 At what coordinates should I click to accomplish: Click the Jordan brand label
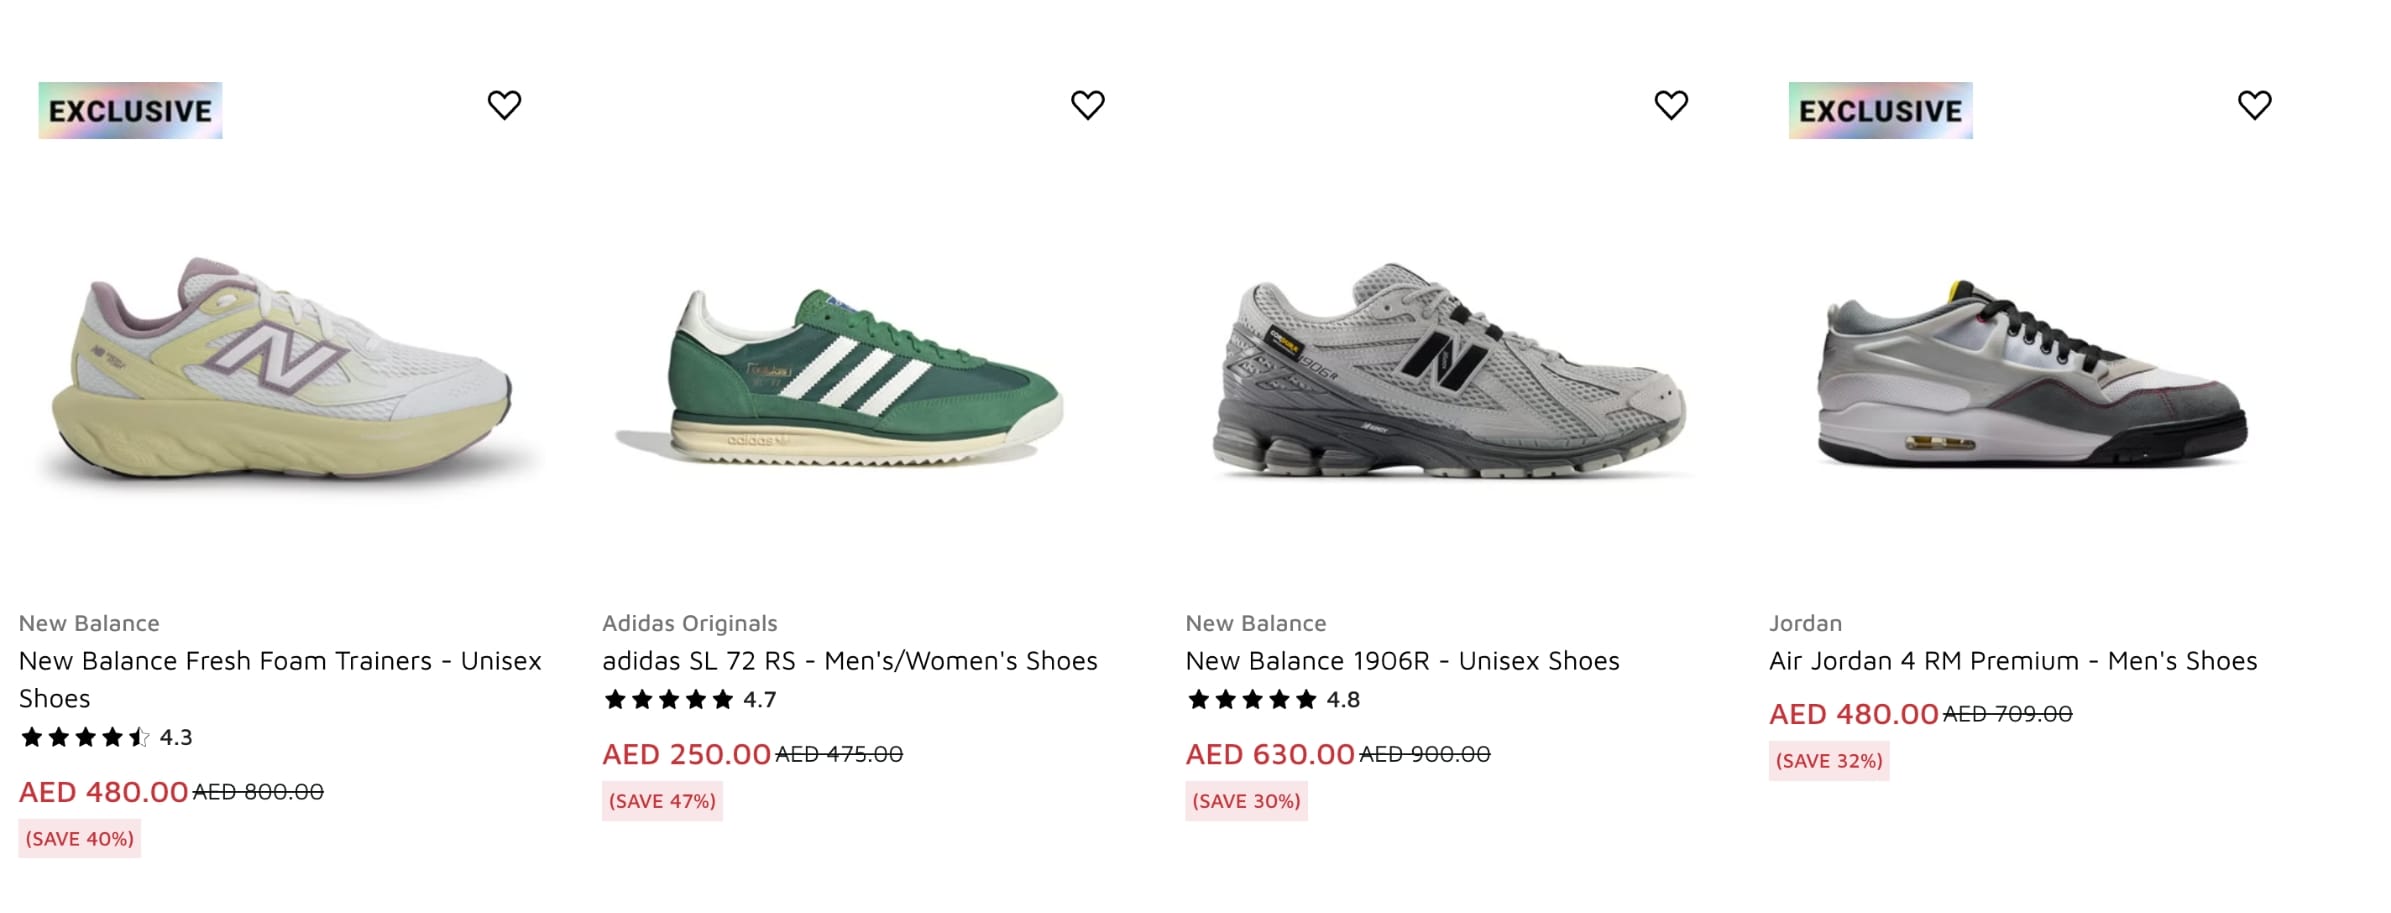(x=1805, y=624)
